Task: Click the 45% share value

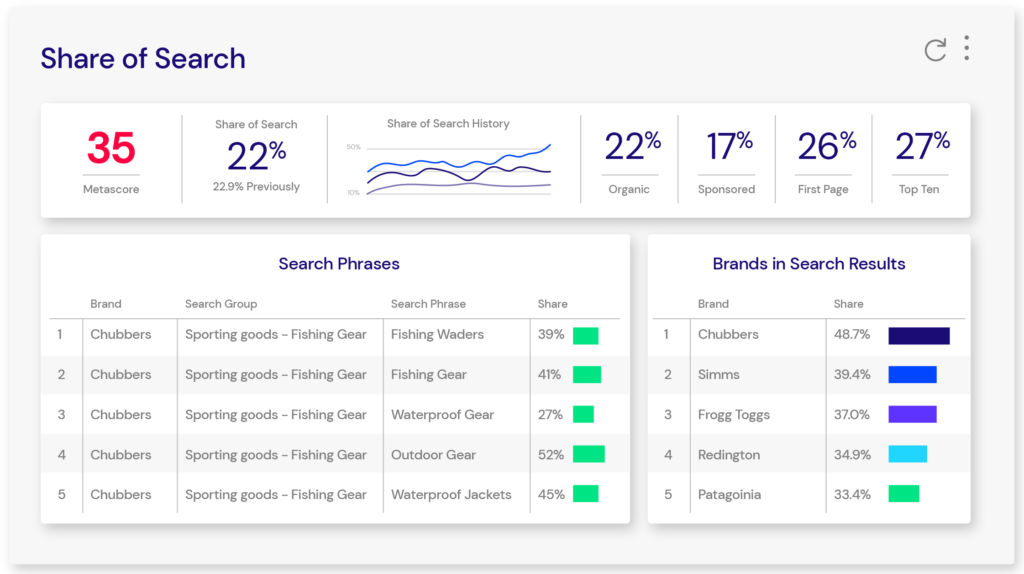Action: [551, 494]
